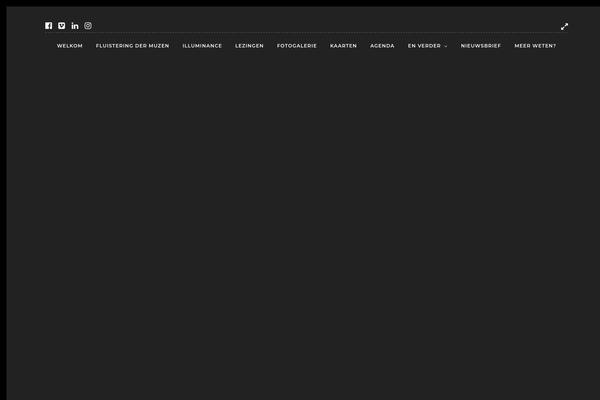The width and height of the screenshot is (600, 400).
Task: Open the Instagram social icon
Action: 88,26
